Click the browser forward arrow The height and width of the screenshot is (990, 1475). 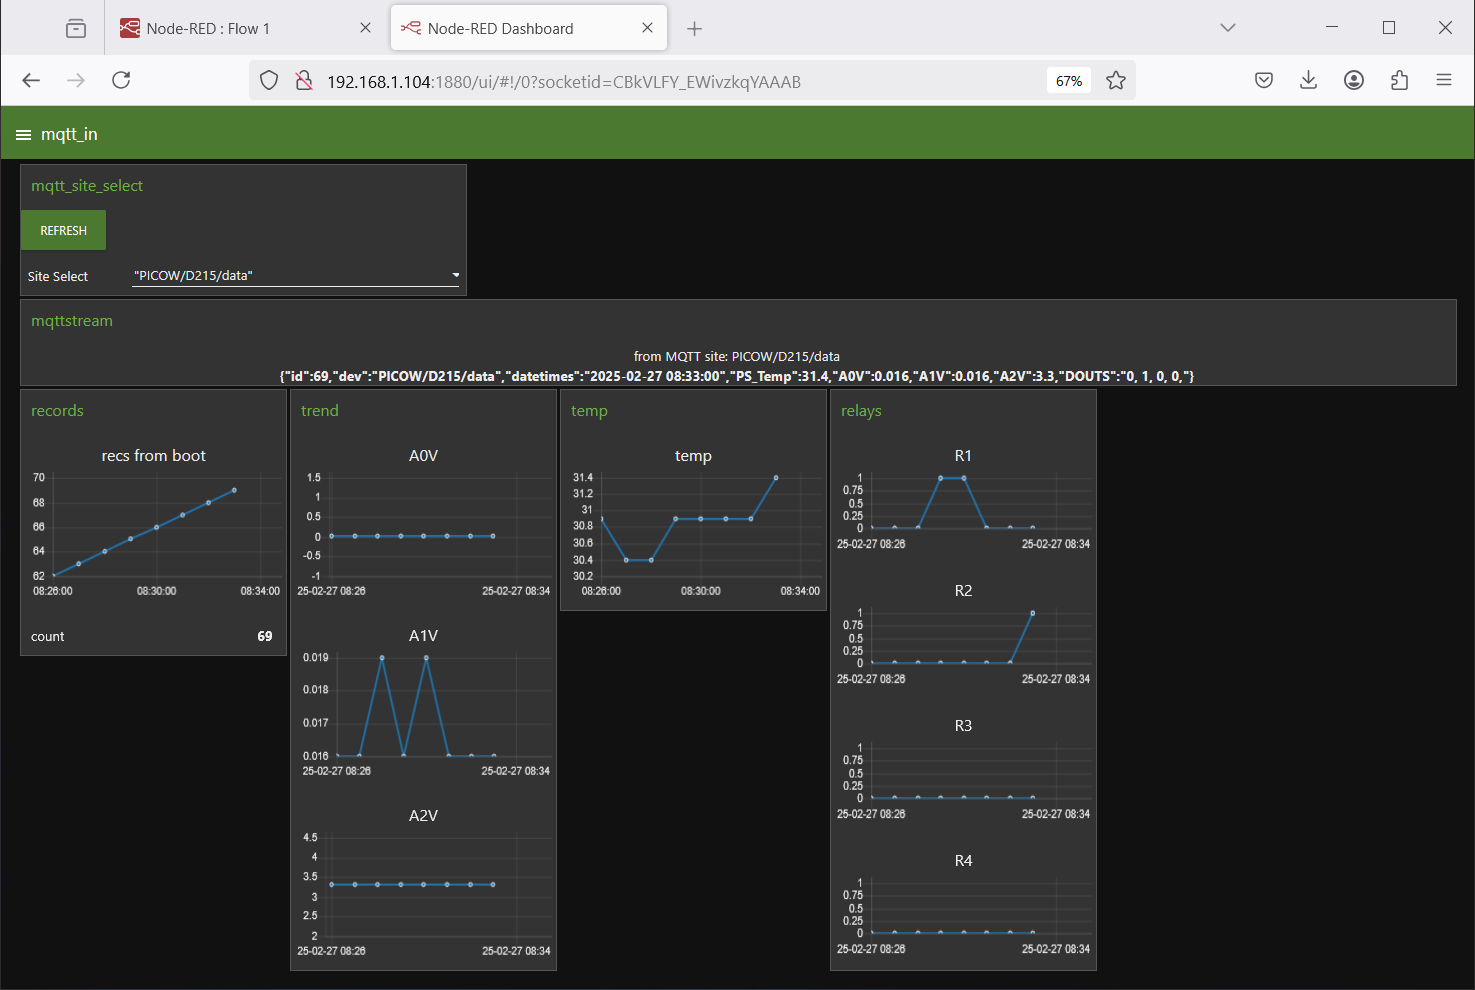coord(76,81)
